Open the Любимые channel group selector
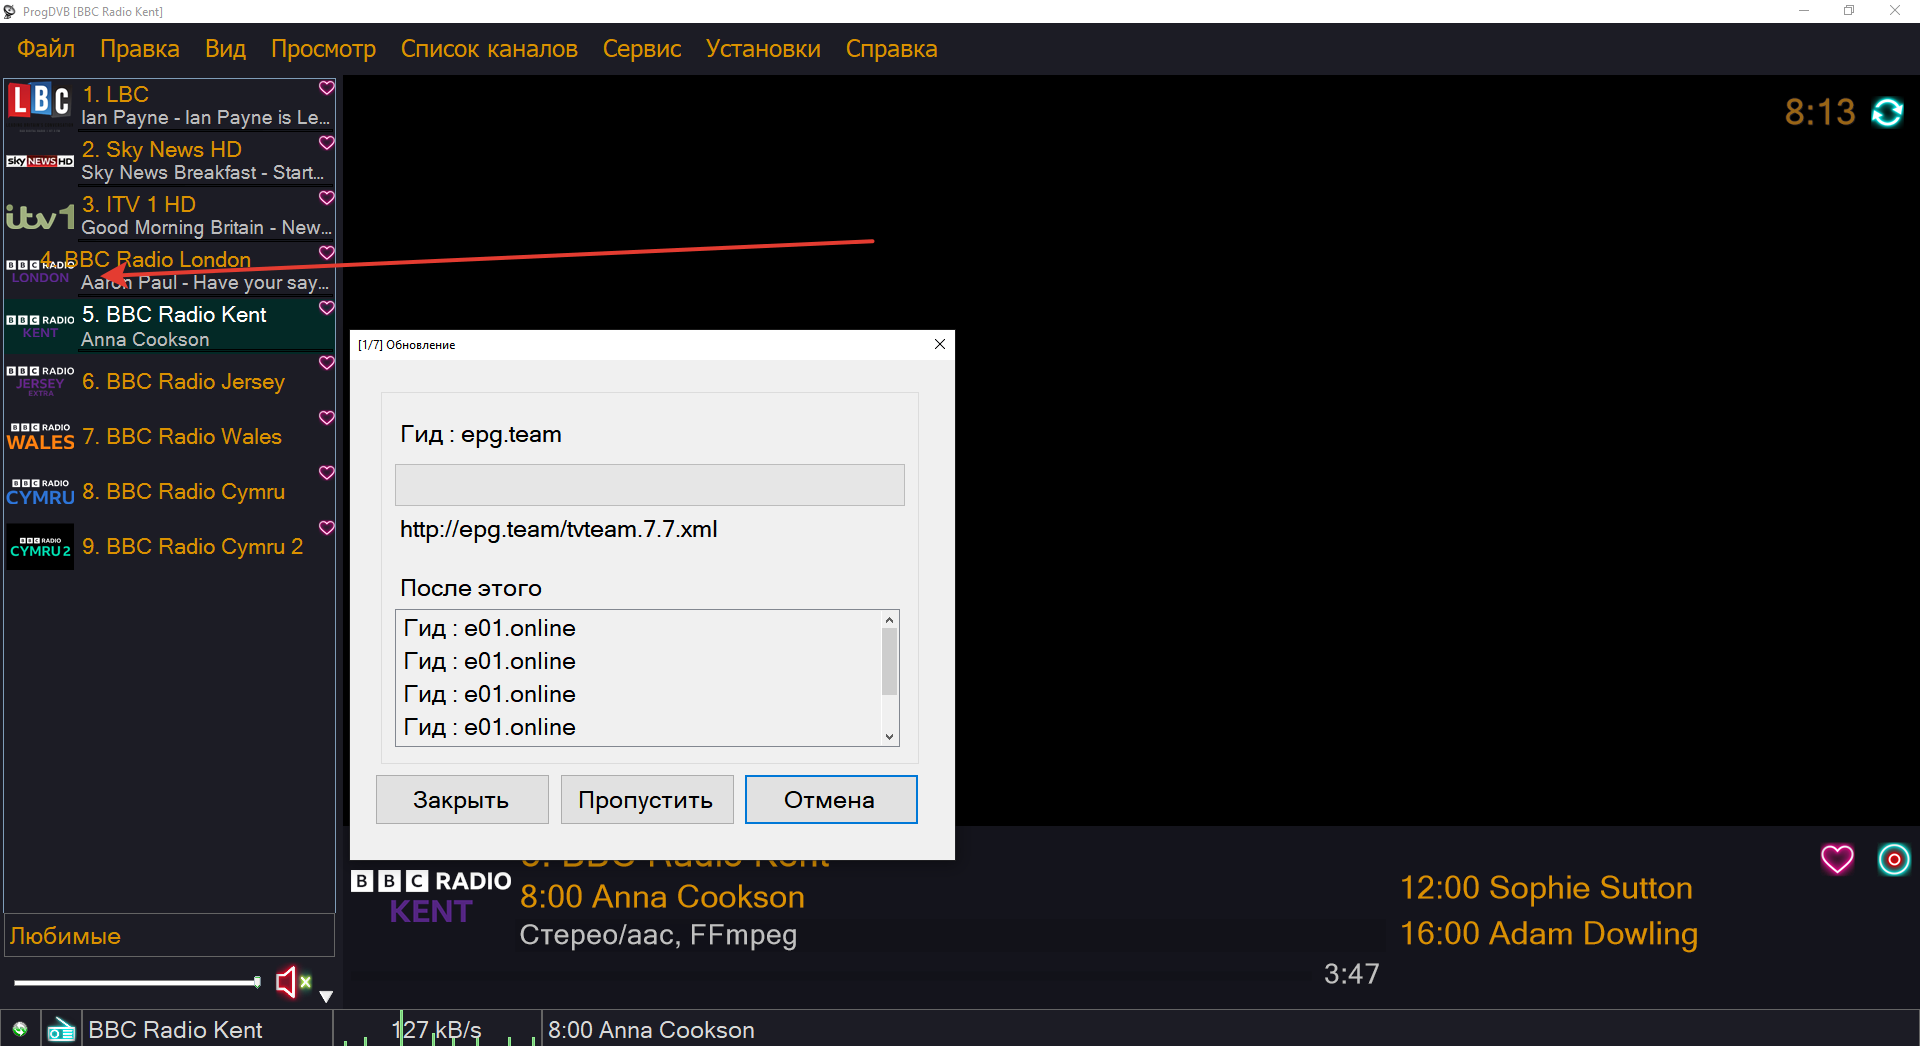This screenshot has width=1920, height=1046. 168,936
